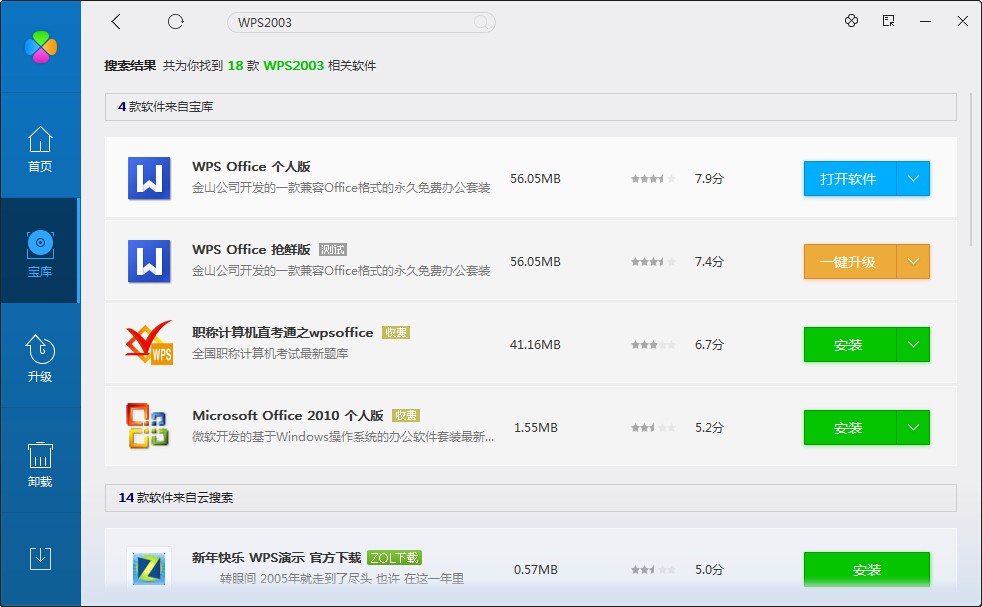Minimize the software manager window
The height and width of the screenshot is (607, 982).
pyautogui.click(x=925, y=21)
